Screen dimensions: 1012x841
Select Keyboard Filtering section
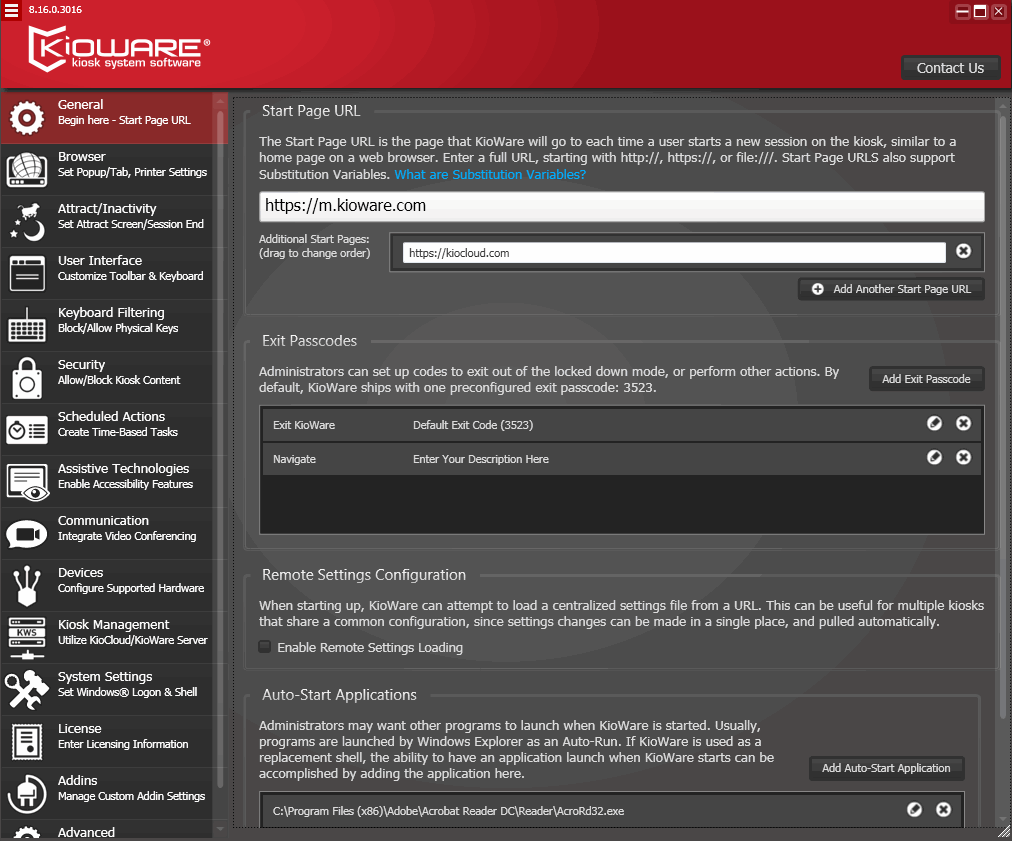click(107, 325)
